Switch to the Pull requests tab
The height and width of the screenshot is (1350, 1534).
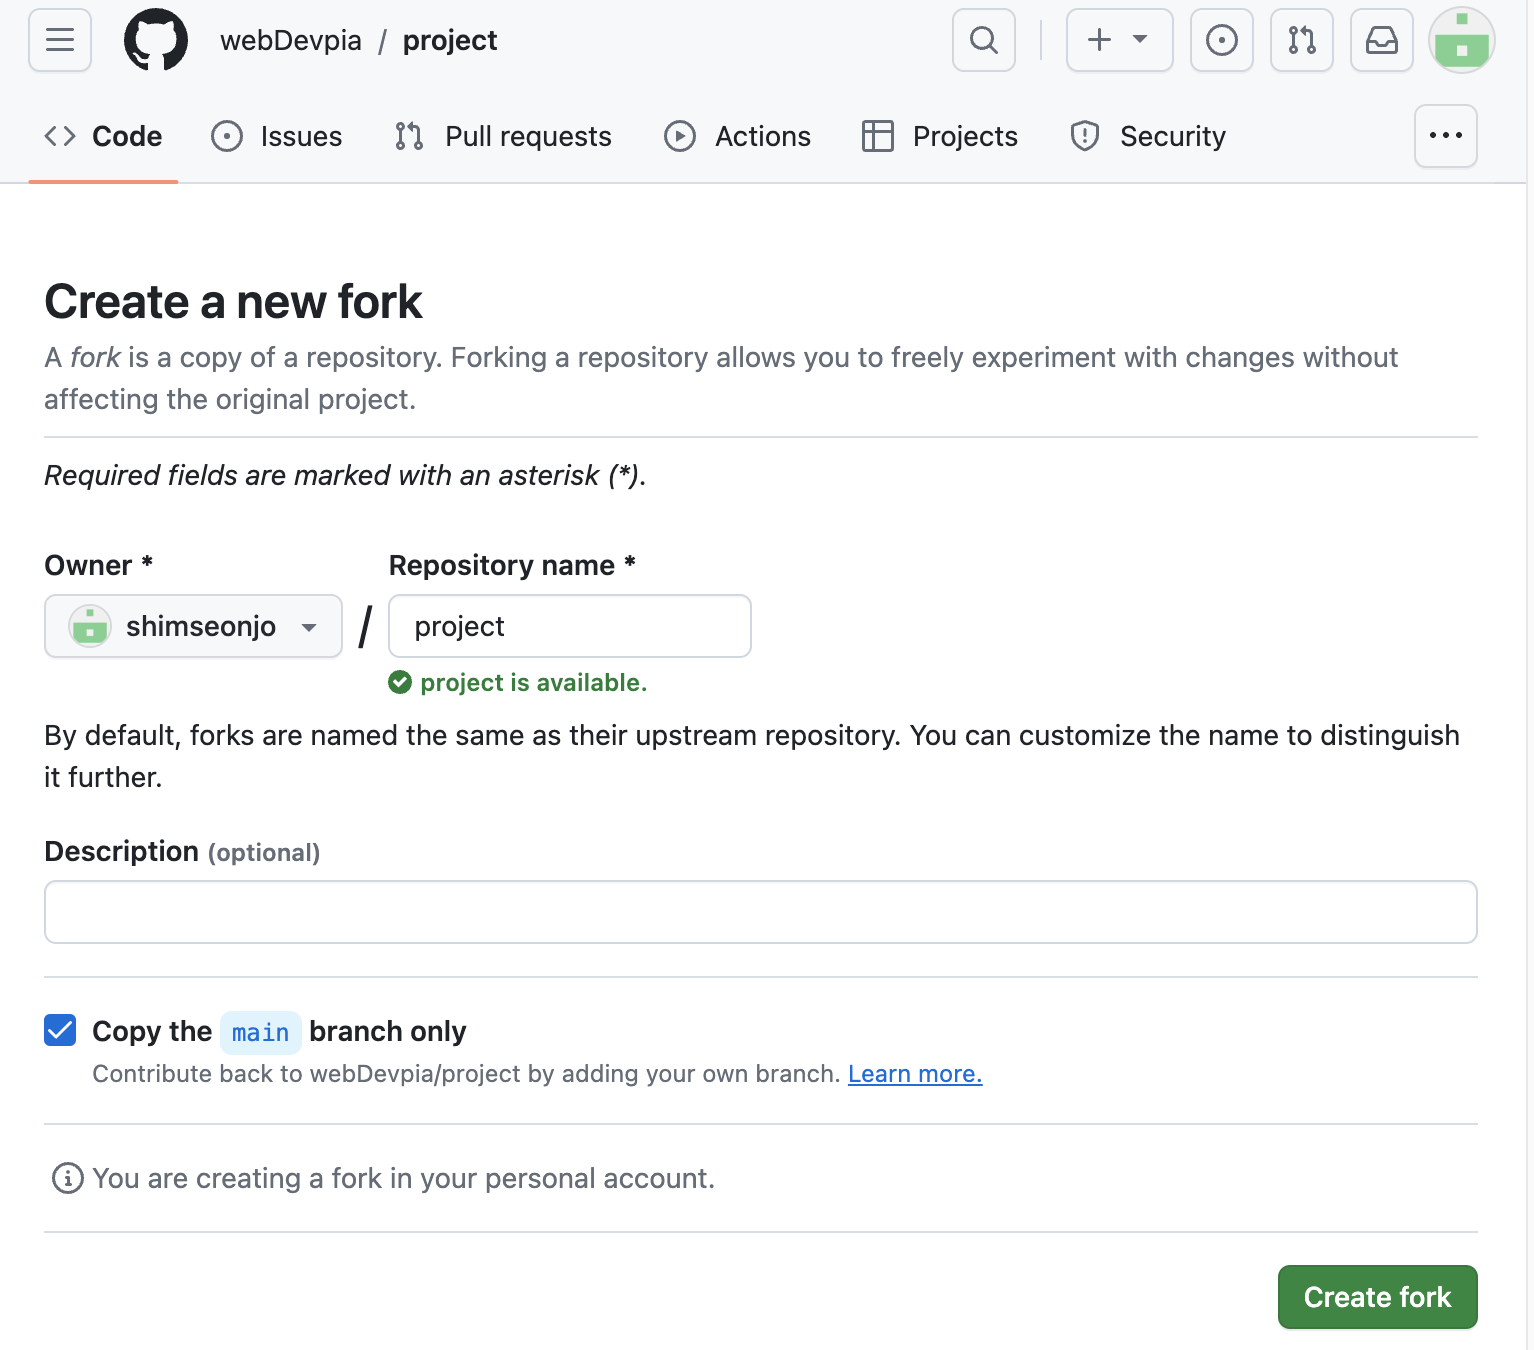(x=501, y=136)
